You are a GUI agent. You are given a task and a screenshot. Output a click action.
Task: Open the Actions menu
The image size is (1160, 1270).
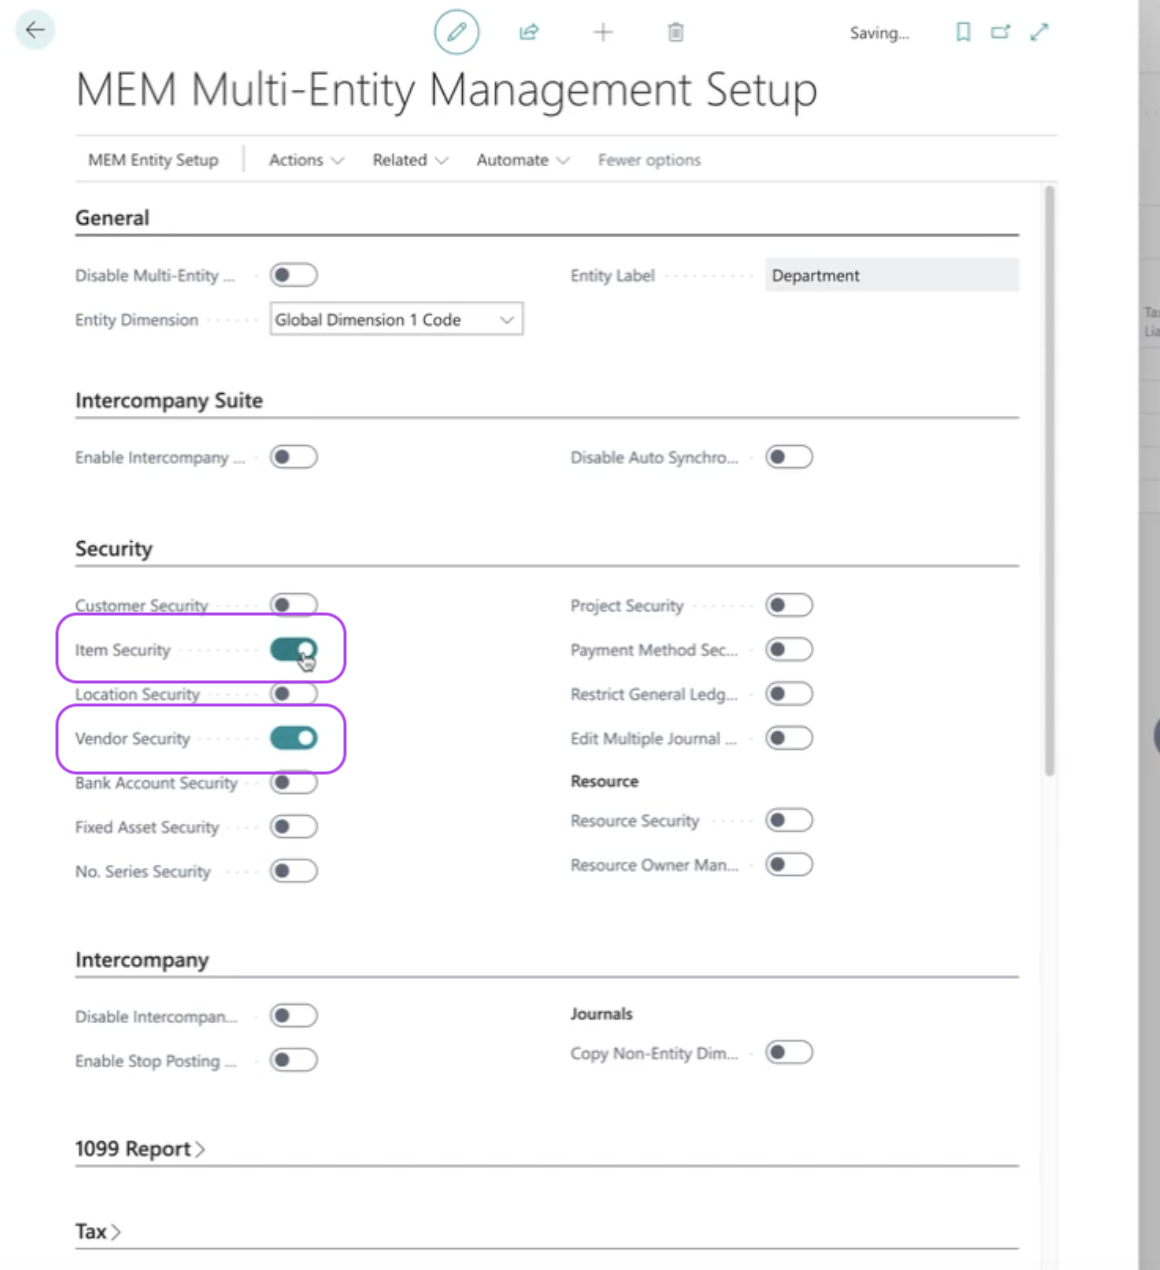tap(306, 160)
